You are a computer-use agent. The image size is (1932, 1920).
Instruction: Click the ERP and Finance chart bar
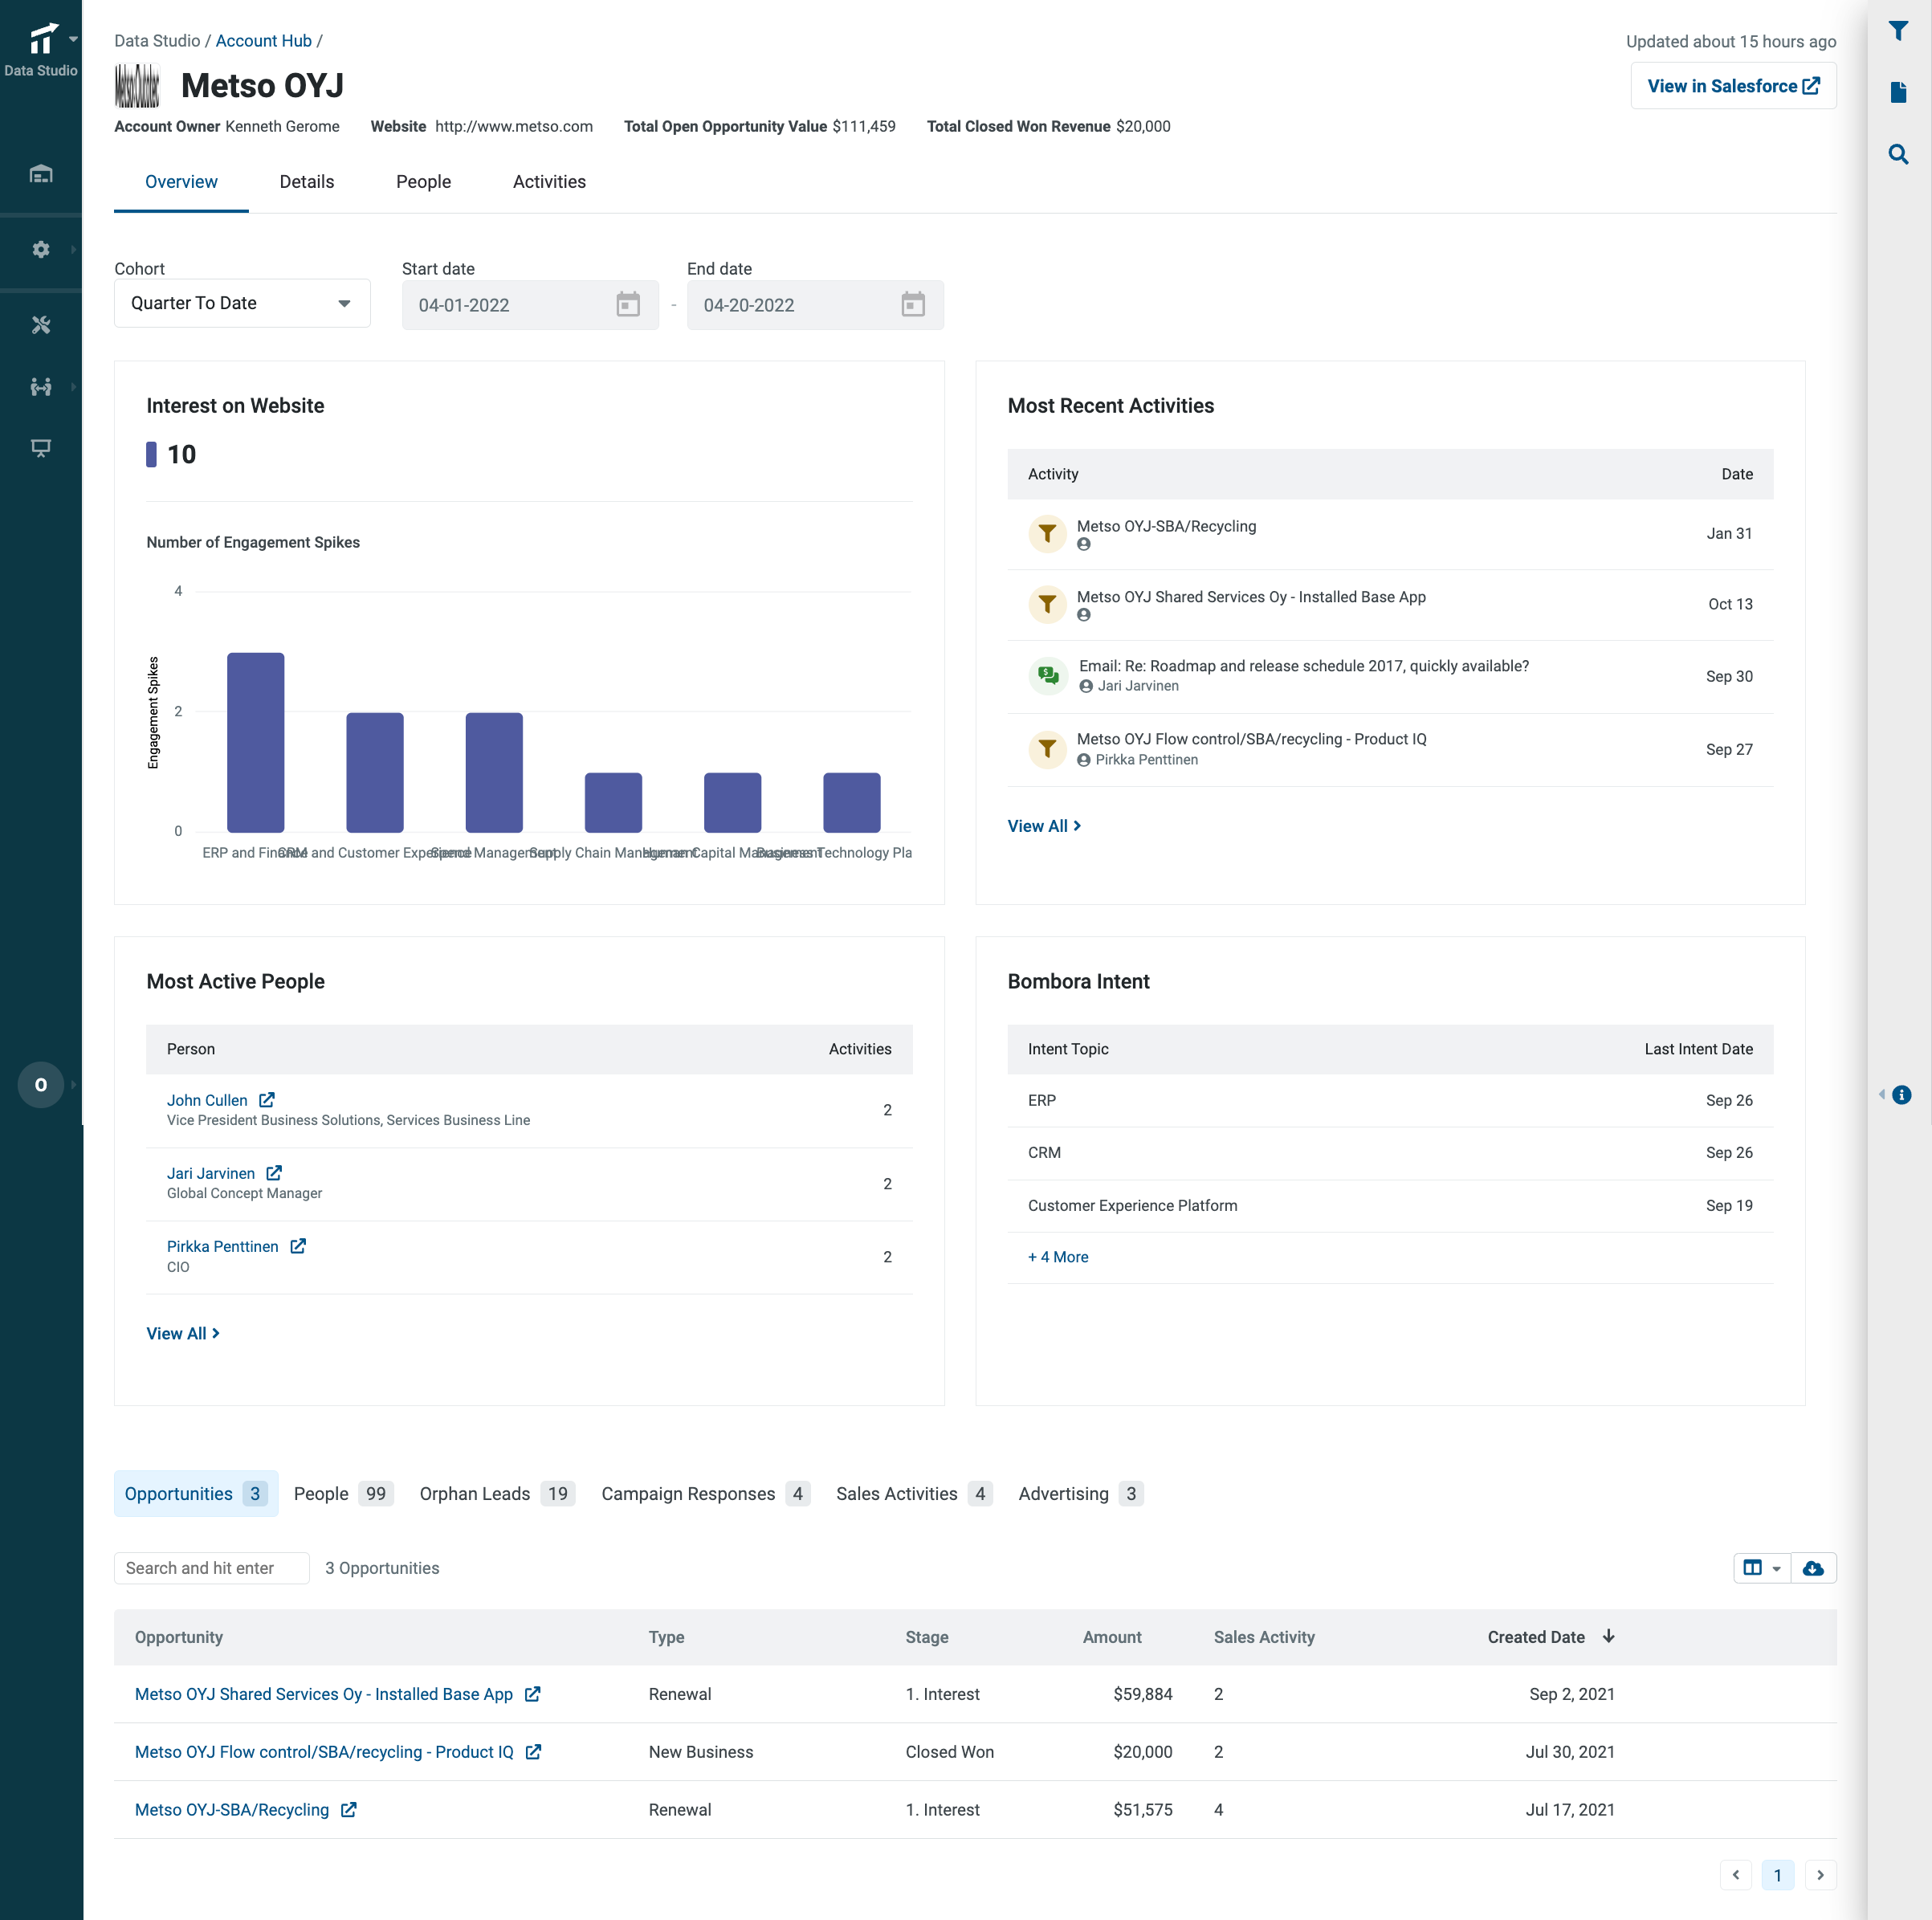[x=256, y=742]
